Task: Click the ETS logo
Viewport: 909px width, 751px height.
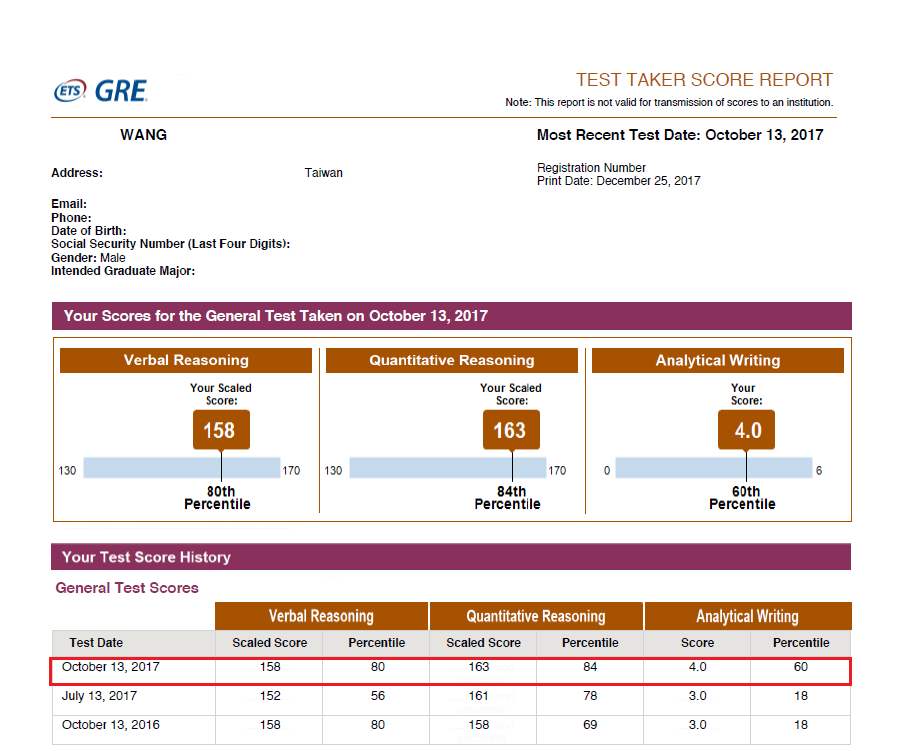Action: (x=70, y=90)
